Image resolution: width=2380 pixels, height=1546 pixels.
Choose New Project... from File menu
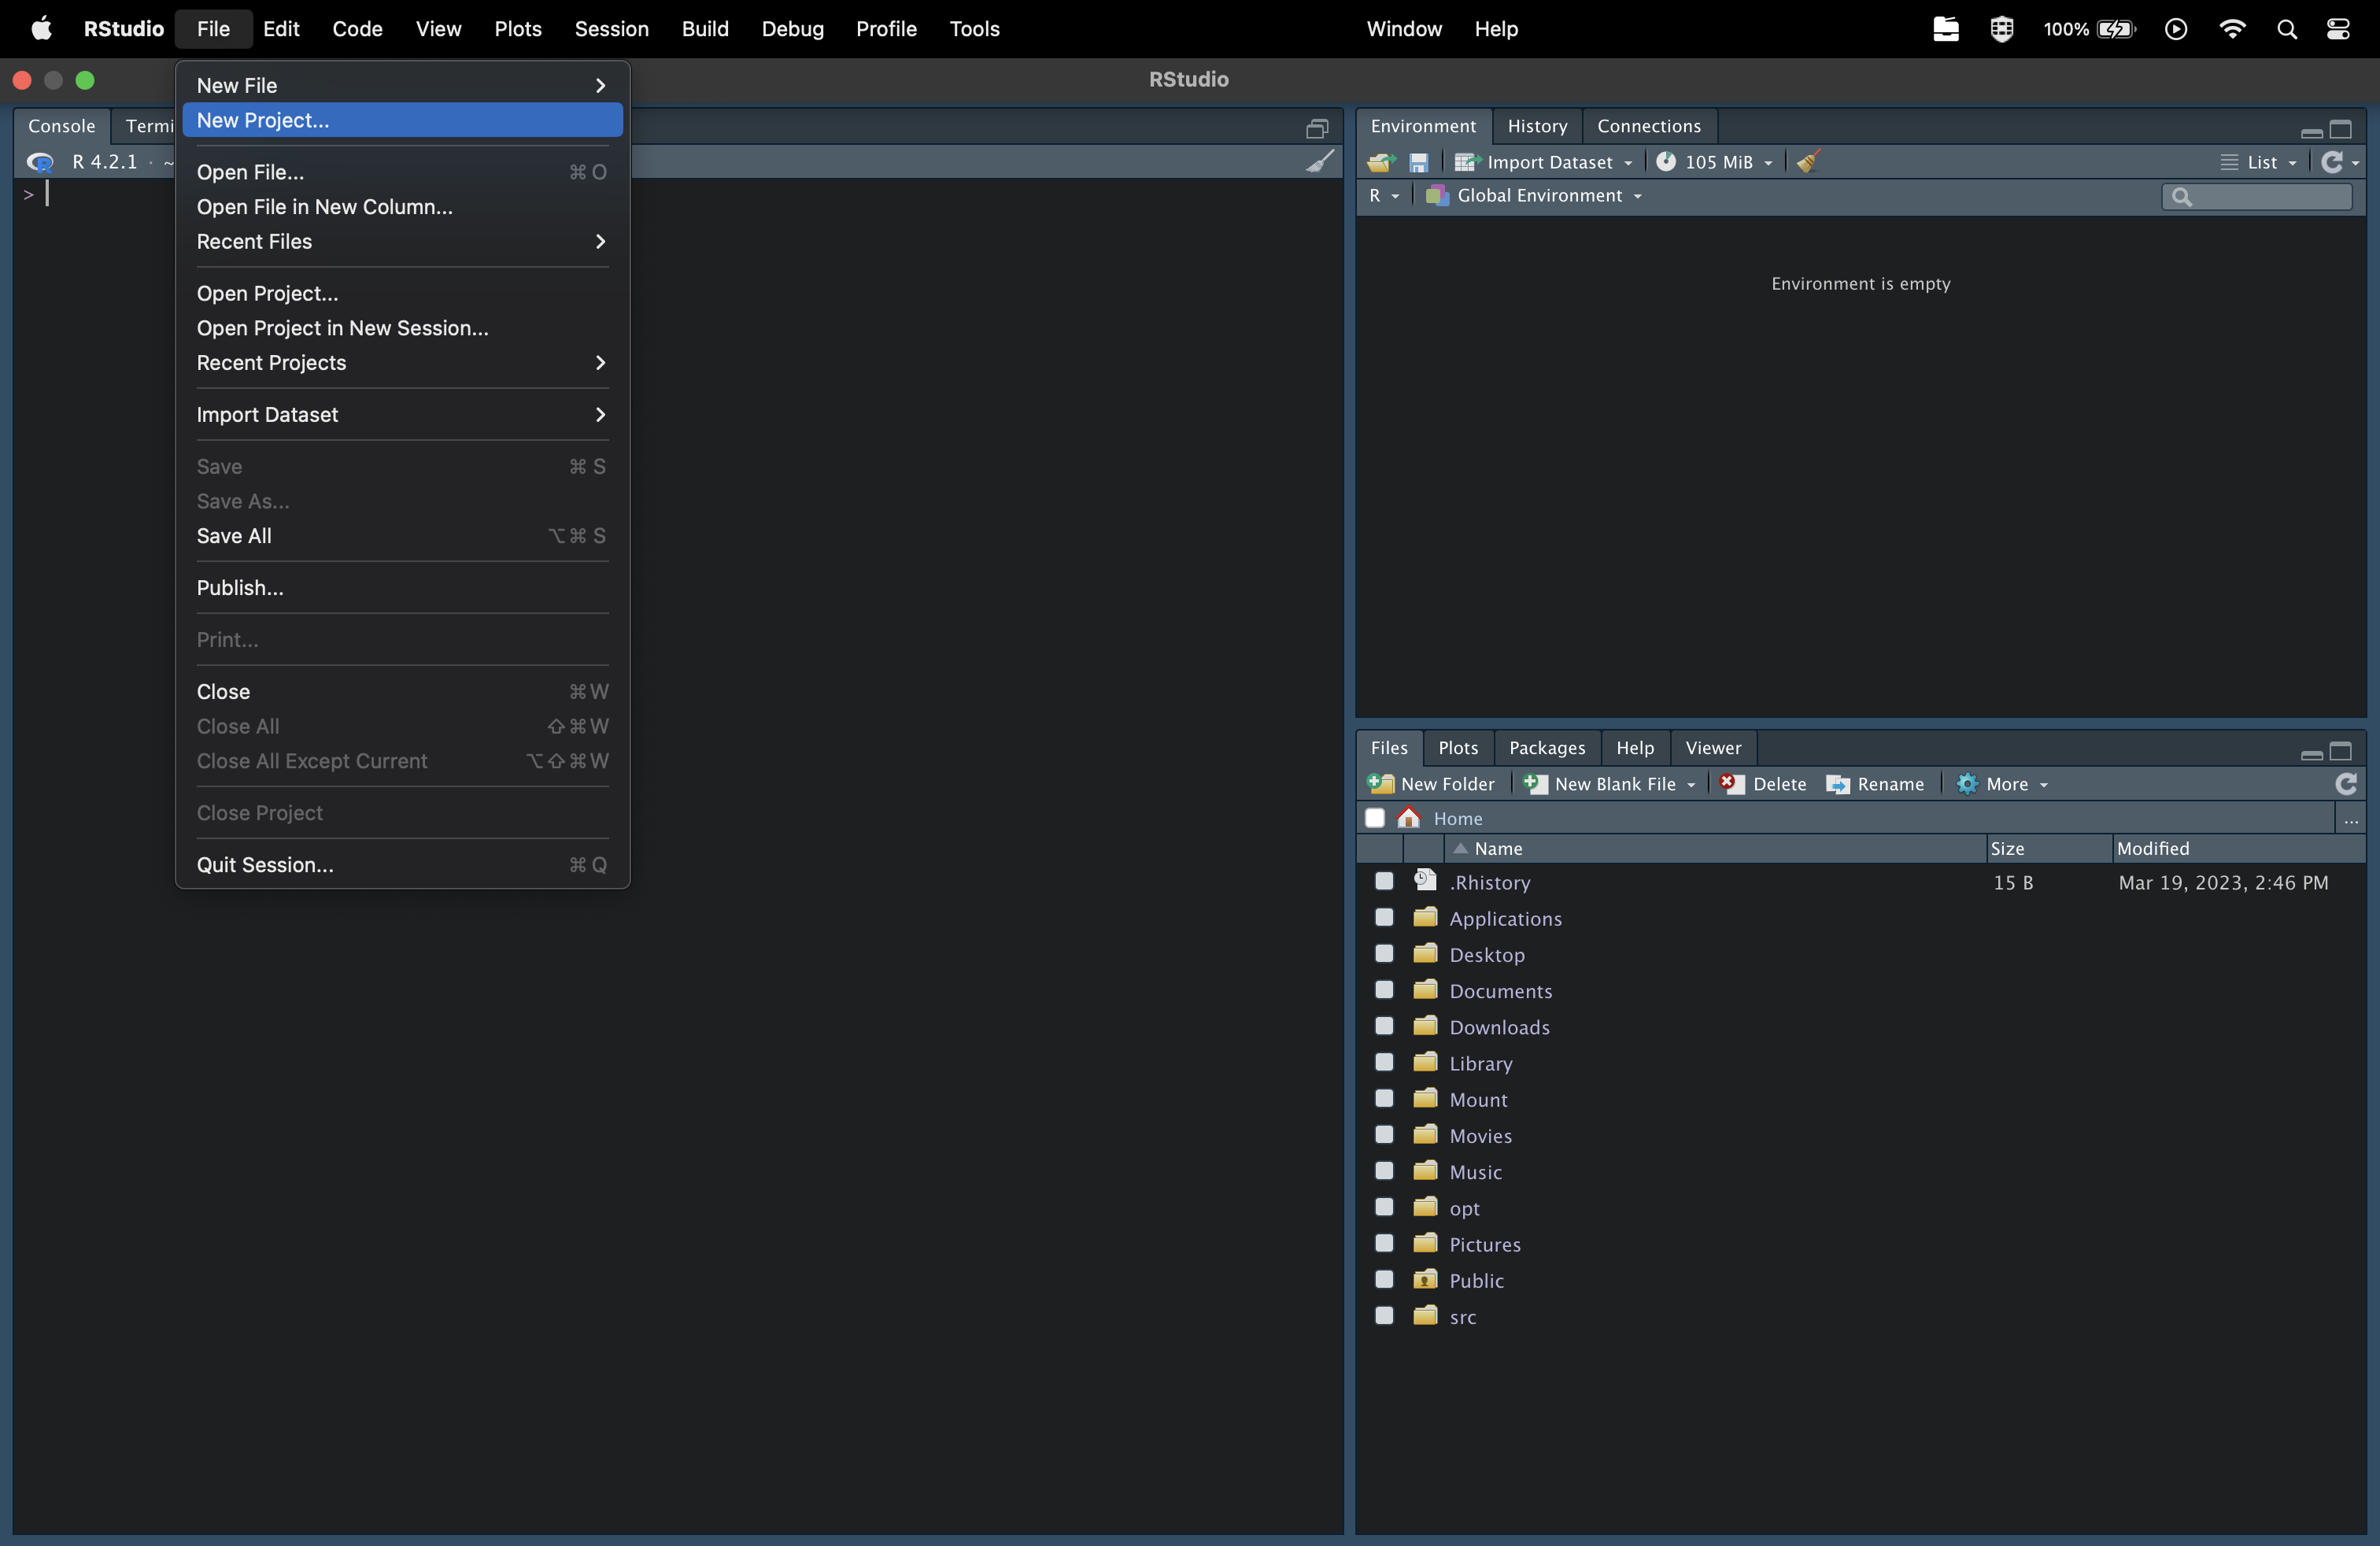point(402,120)
